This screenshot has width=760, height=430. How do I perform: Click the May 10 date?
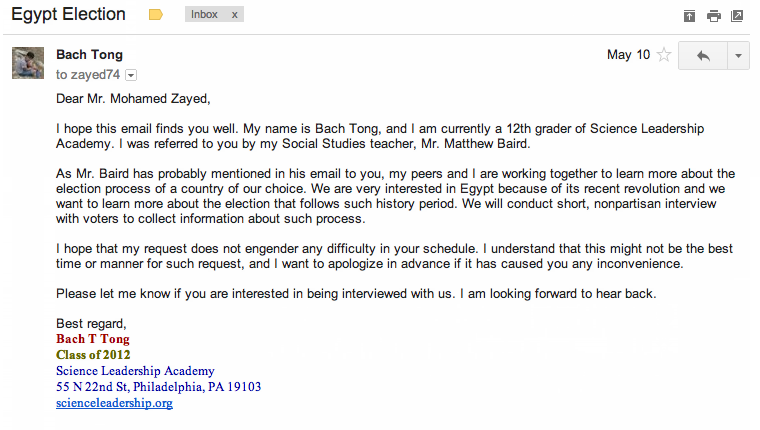click(628, 55)
